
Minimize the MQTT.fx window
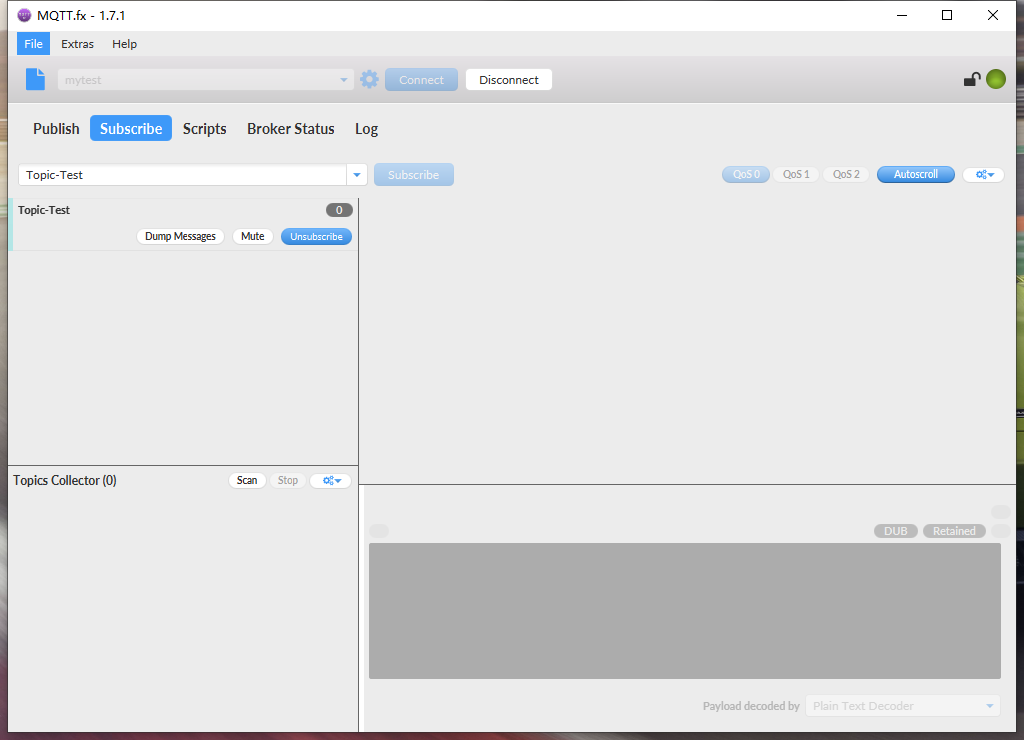tap(902, 15)
